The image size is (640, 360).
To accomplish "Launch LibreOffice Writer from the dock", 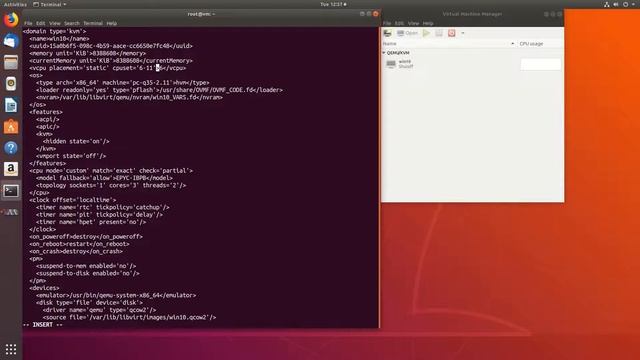I will pyautogui.click(x=11, y=105).
